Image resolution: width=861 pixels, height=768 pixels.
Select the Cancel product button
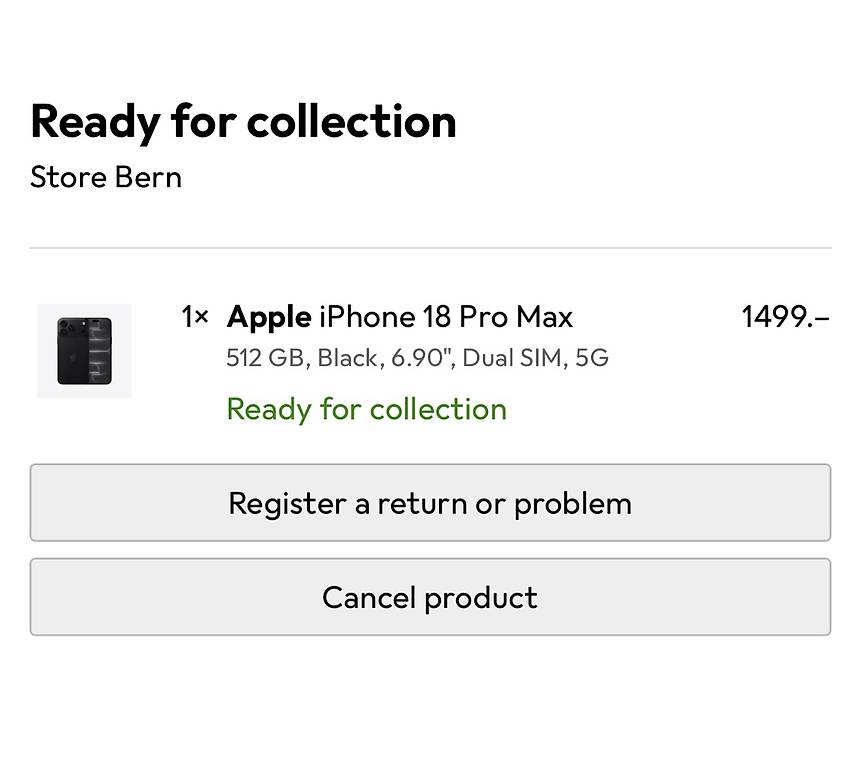tap(430, 597)
